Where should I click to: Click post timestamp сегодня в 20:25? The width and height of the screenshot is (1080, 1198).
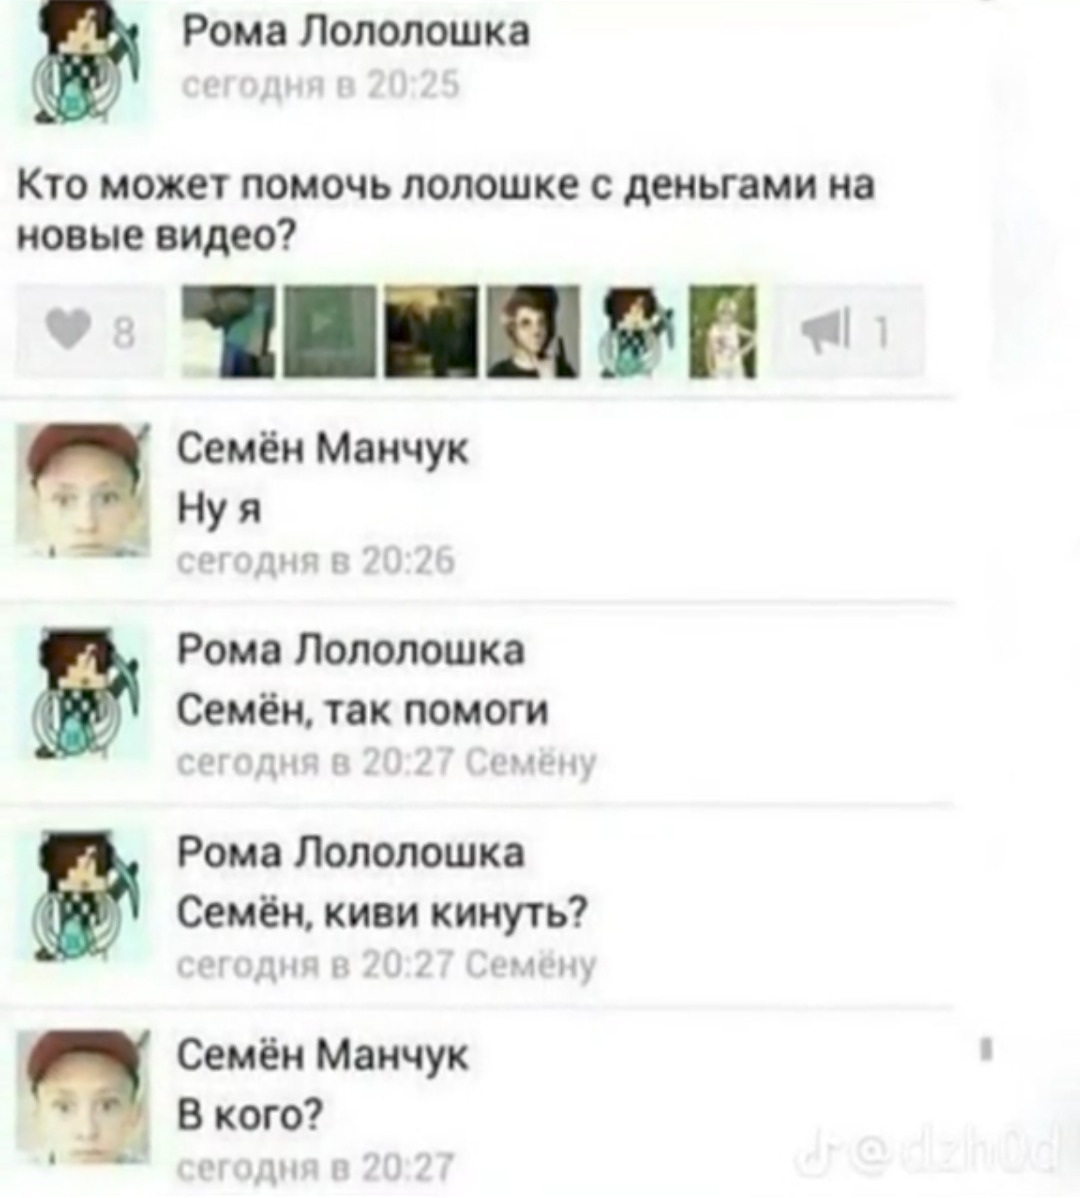(x=322, y=86)
